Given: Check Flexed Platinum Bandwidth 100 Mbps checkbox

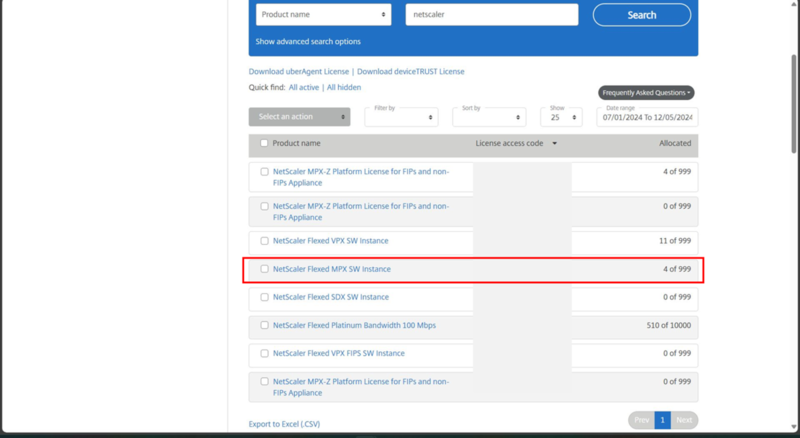Looking at the screenshot, I should pyautogui.click(x=264, y=325).
